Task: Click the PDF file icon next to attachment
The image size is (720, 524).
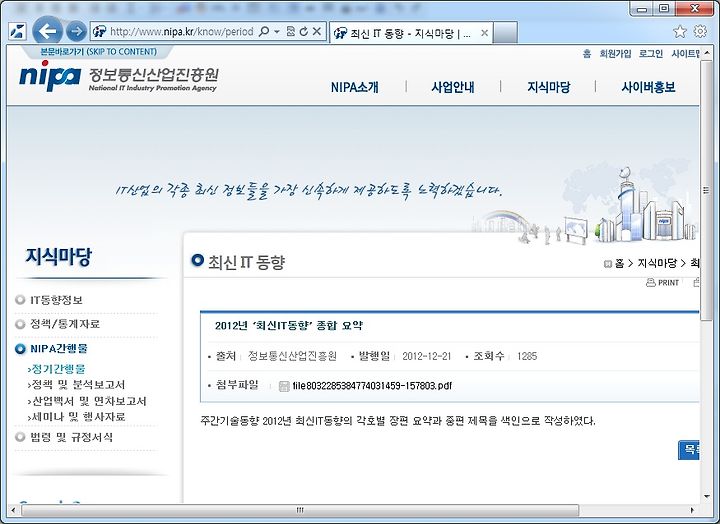Action: [x=284, y=386]
